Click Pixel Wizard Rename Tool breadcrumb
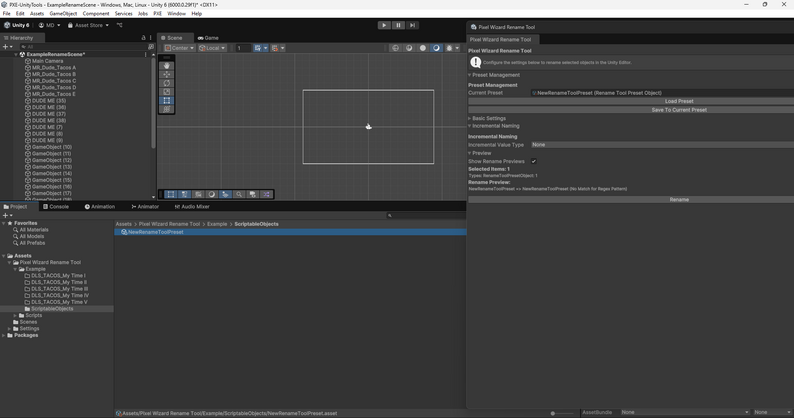794x418 pixels. coord(169,224)
